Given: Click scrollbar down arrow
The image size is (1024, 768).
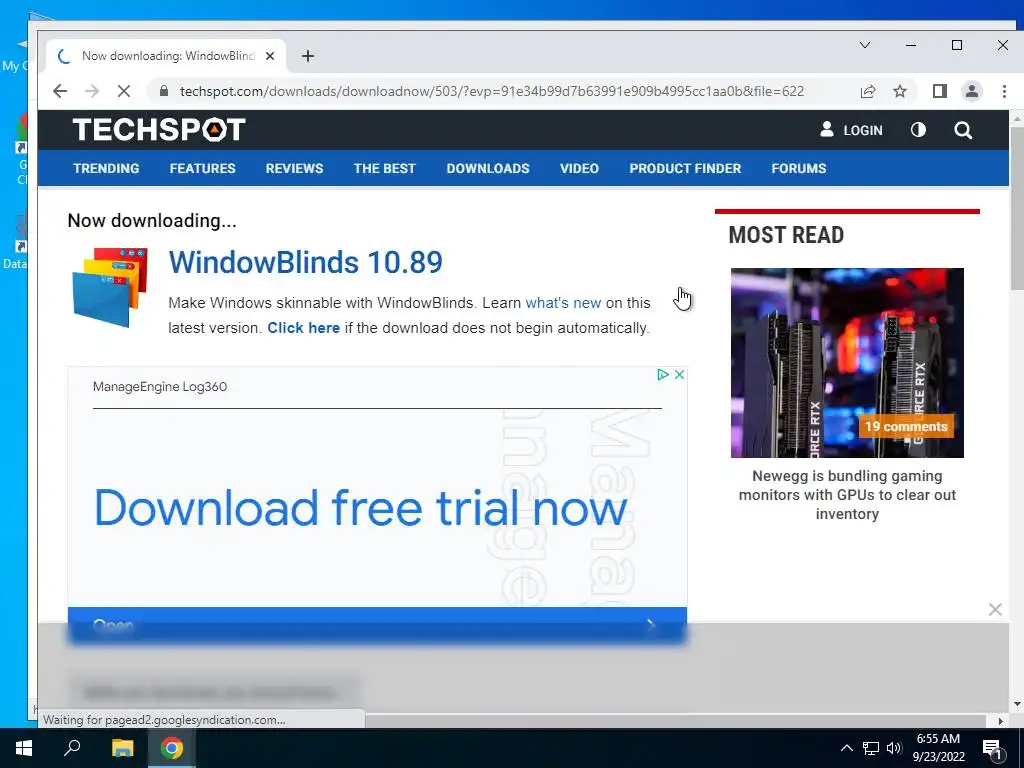Looking at the screenshot, I should pos(1017,704).
